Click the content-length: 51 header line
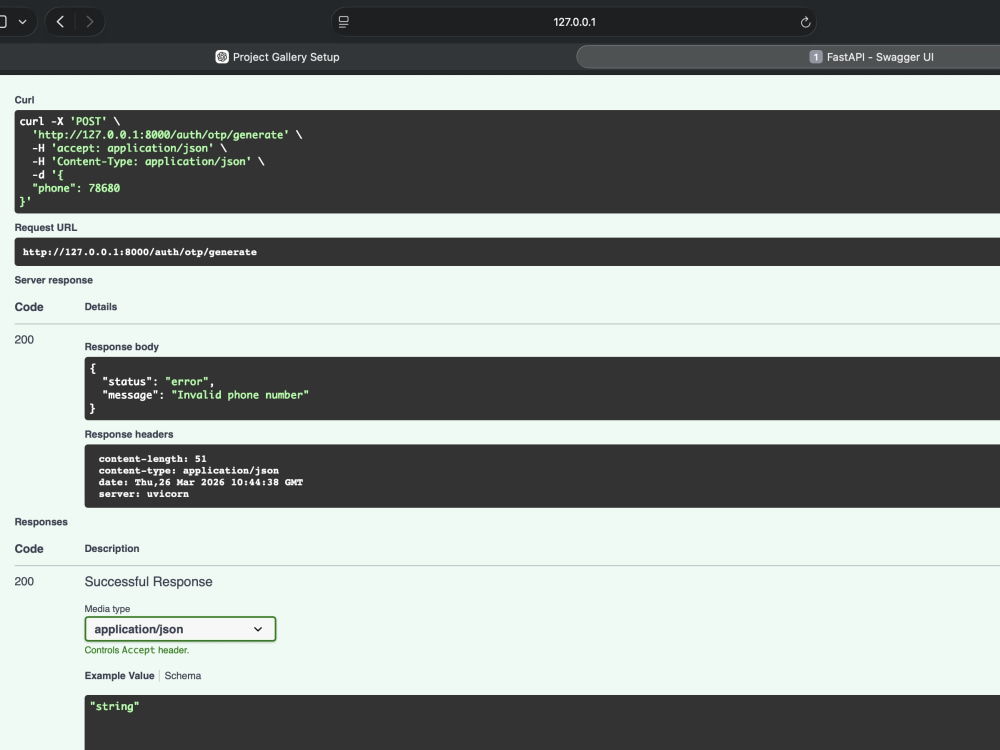Viewport: 1000px width, 750px height. pyautogui.click(x=152, y=459)
